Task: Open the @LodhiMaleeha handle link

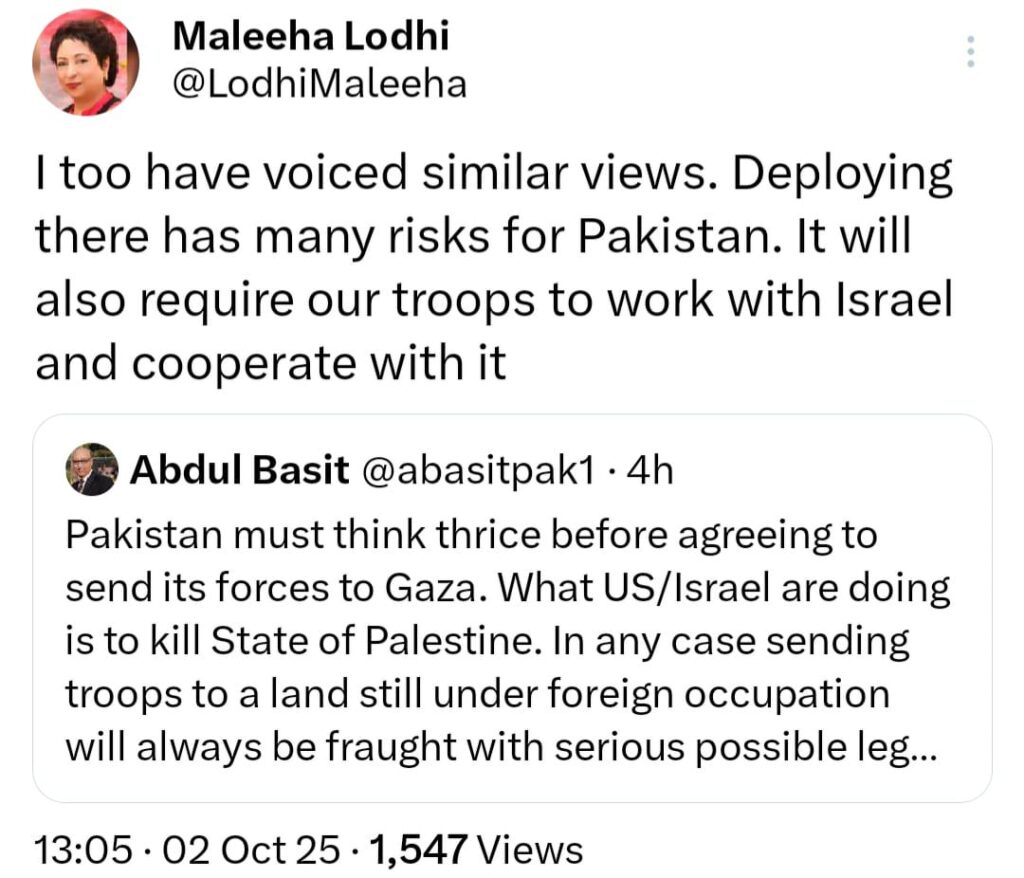Action: pyautogui.click(x=320, y=85)
